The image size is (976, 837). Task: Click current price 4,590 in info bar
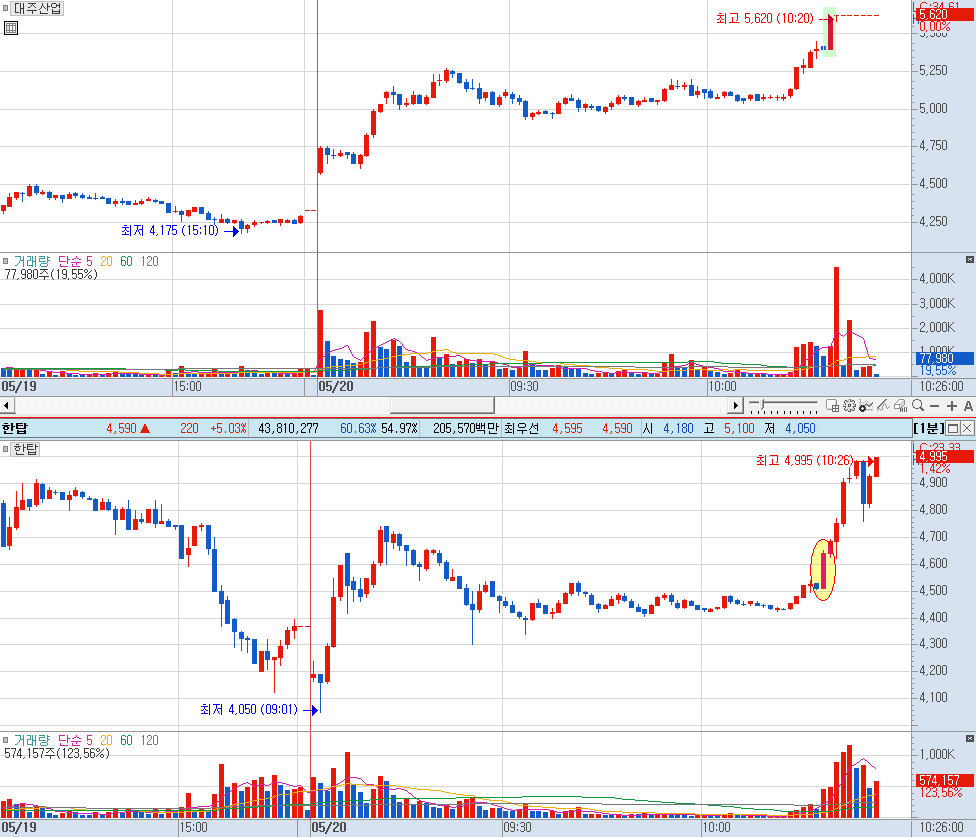tap(121, 428)
